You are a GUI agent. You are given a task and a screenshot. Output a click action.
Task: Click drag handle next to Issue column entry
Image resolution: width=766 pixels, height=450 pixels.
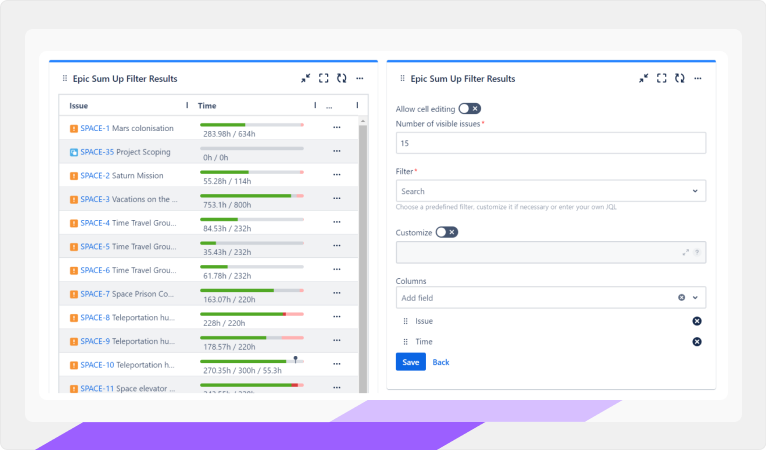pyautogui.click(x=405, y=321)
